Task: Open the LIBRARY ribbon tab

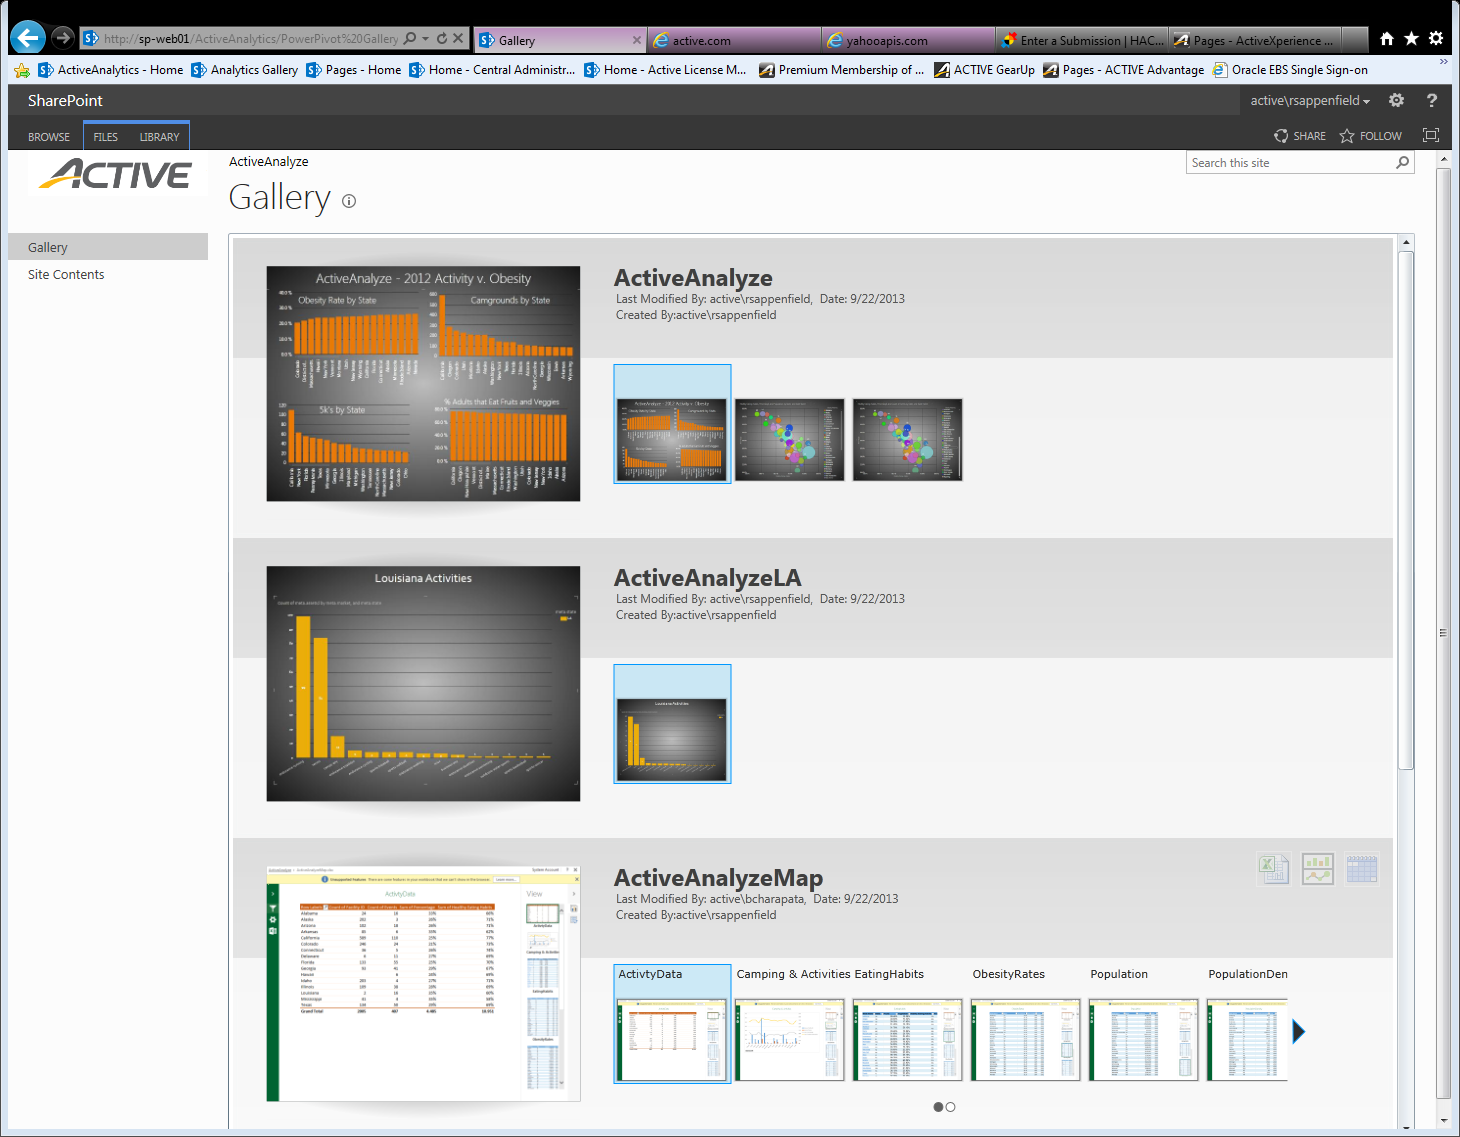Action: click(x=159, y=137)
